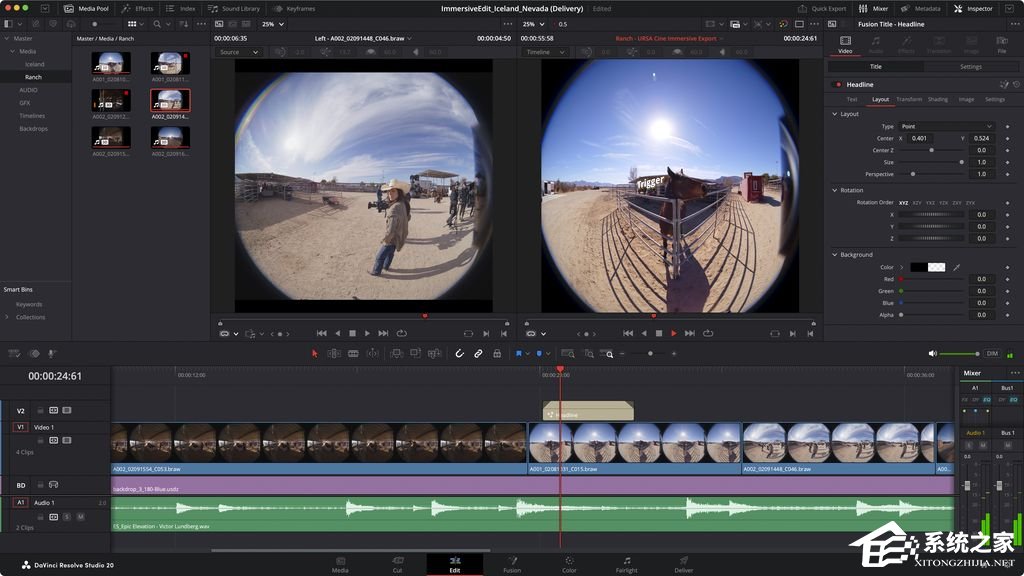Screen dimensions: 1024x576
Task: Toggle the timeline snapping magnet icon
Action: tap(460, 353)
